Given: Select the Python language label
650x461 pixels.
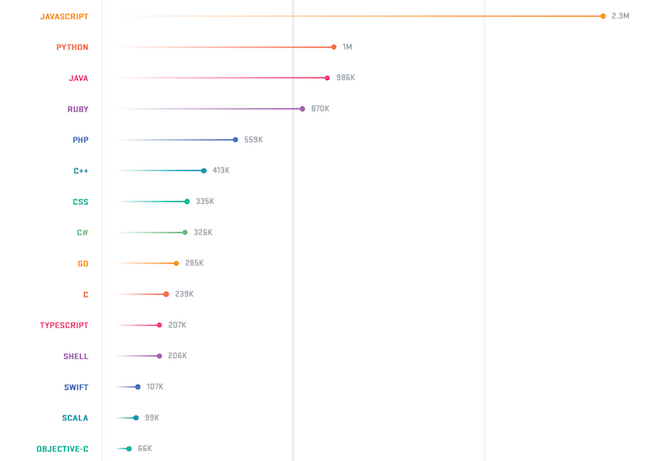Looking at the screenshot, I should click(x=72, y=47).
